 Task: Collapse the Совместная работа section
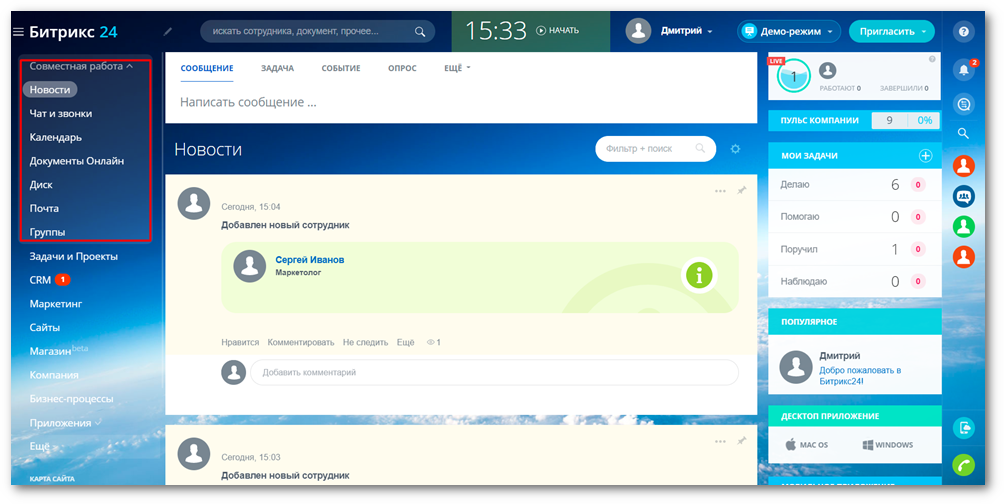[x=81, y=66]
